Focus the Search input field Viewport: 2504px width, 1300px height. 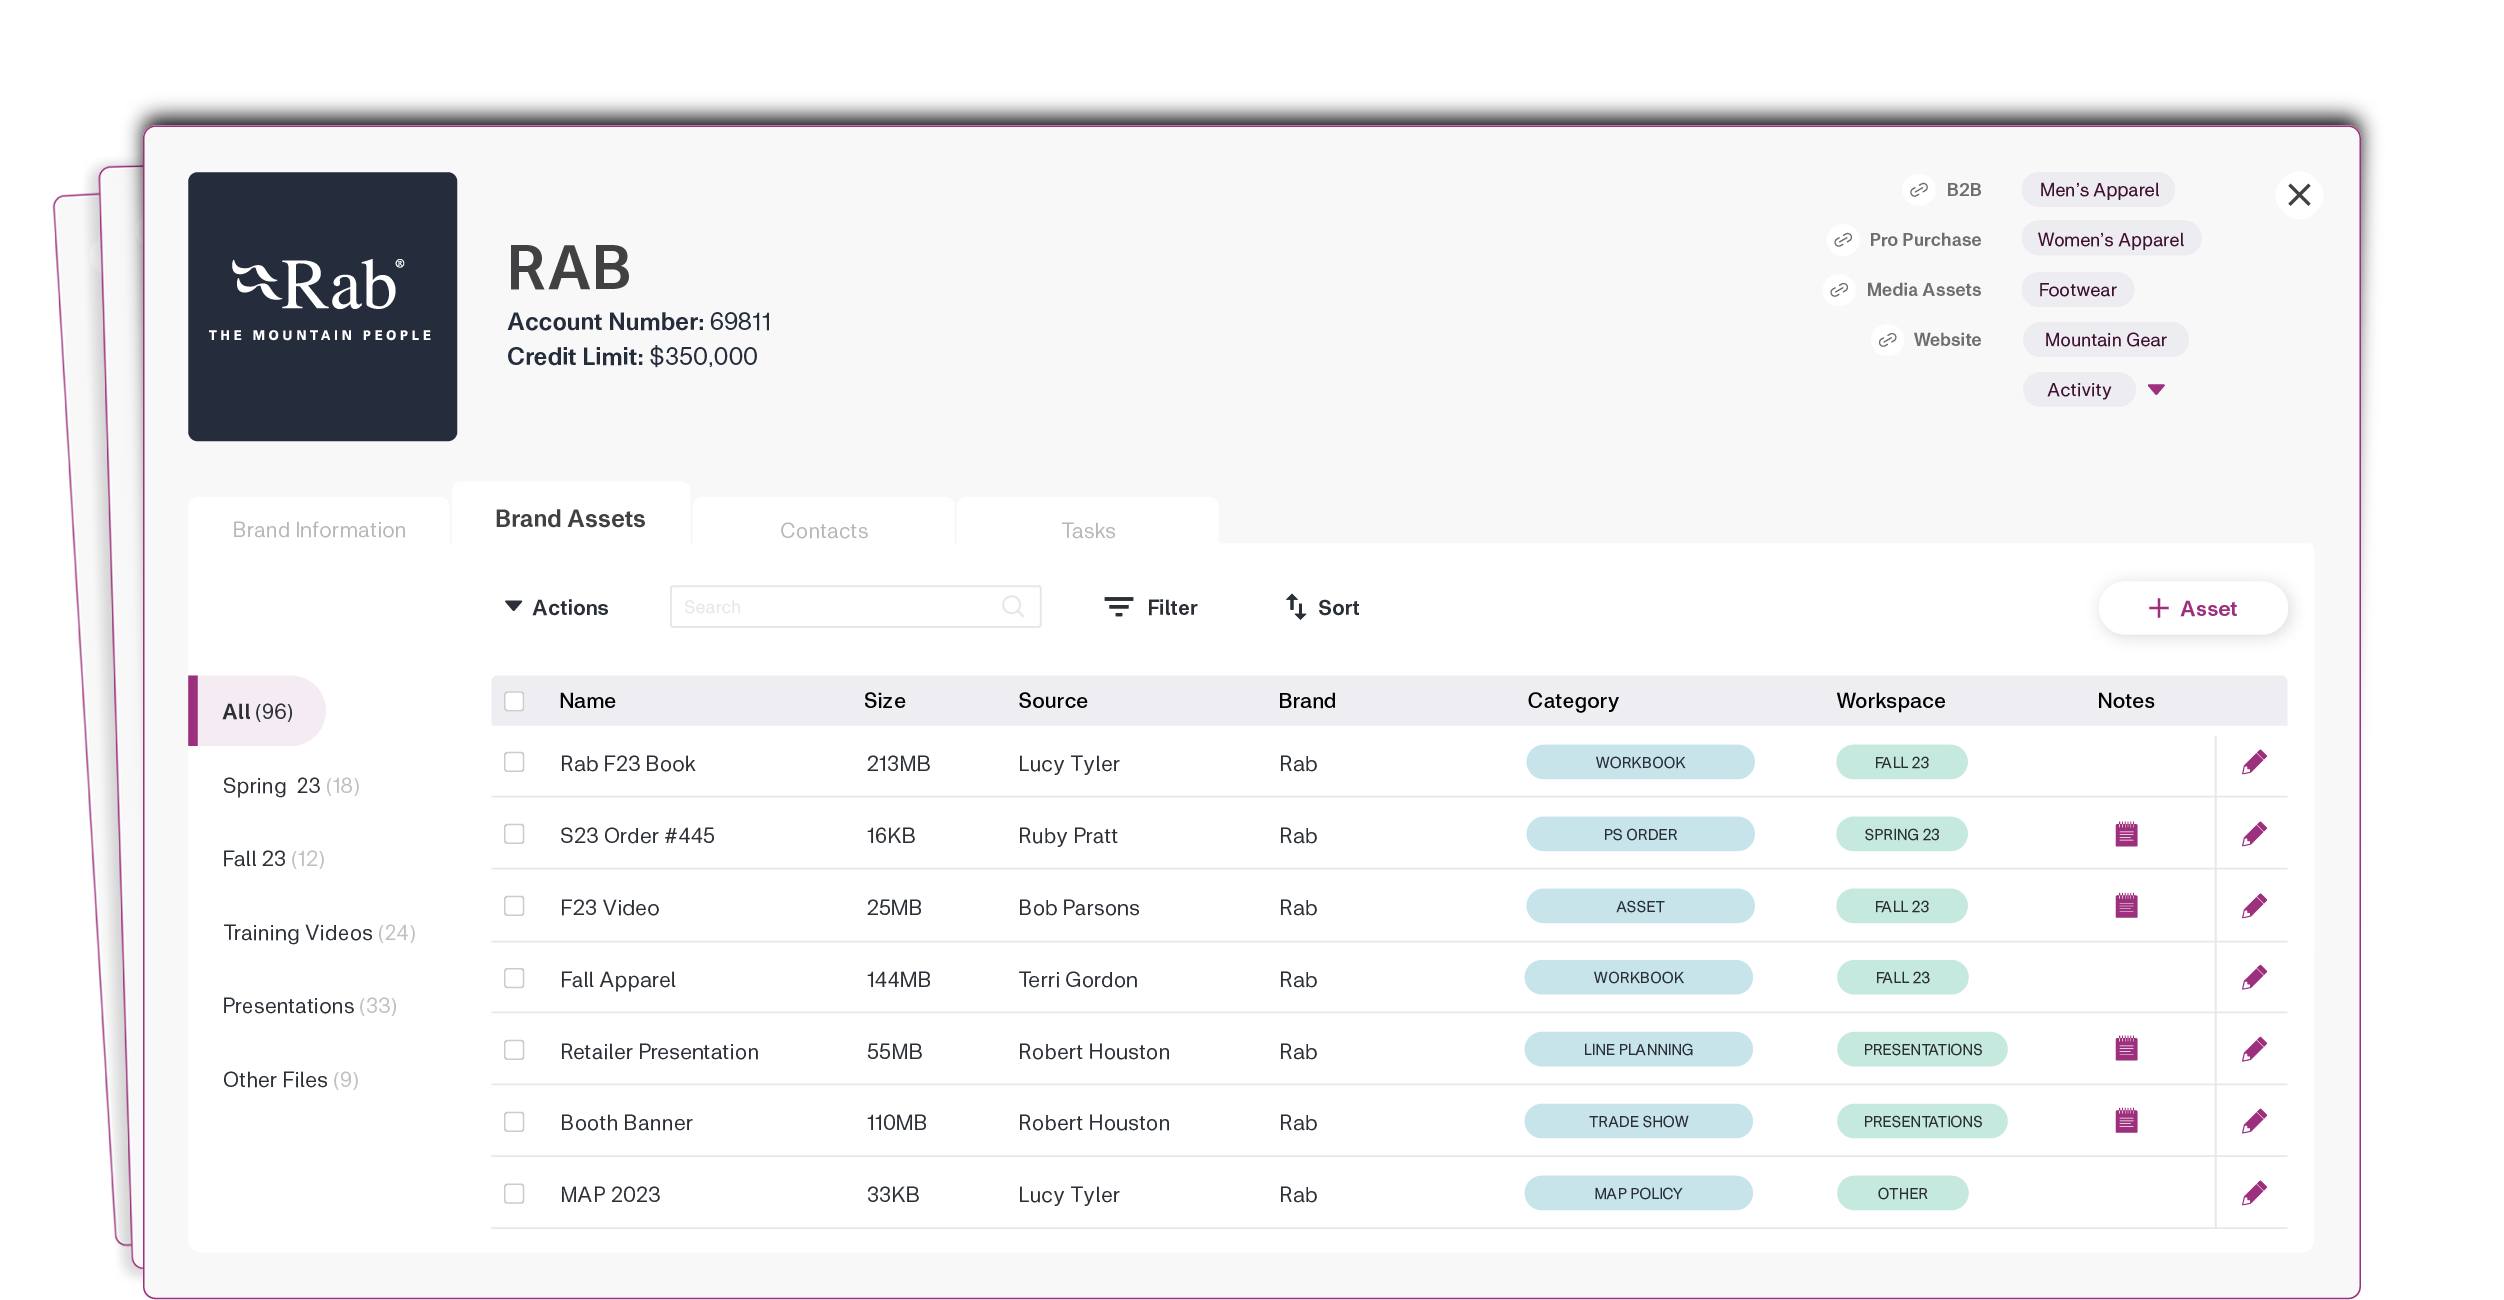tap(855, 607)
